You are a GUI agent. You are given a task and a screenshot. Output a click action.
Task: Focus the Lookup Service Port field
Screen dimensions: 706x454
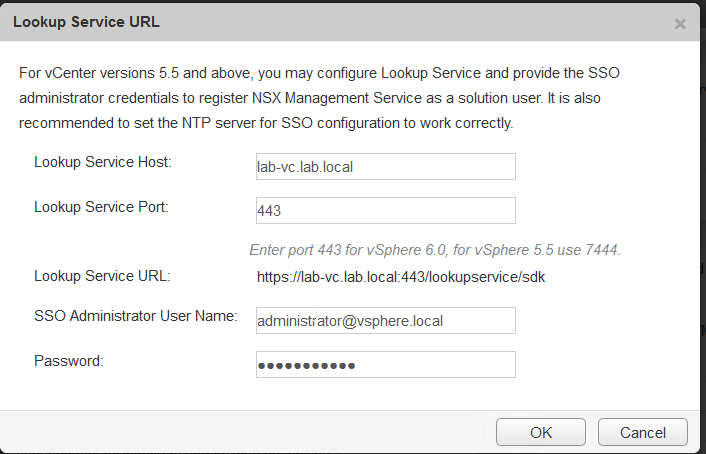tap(385, 210)
